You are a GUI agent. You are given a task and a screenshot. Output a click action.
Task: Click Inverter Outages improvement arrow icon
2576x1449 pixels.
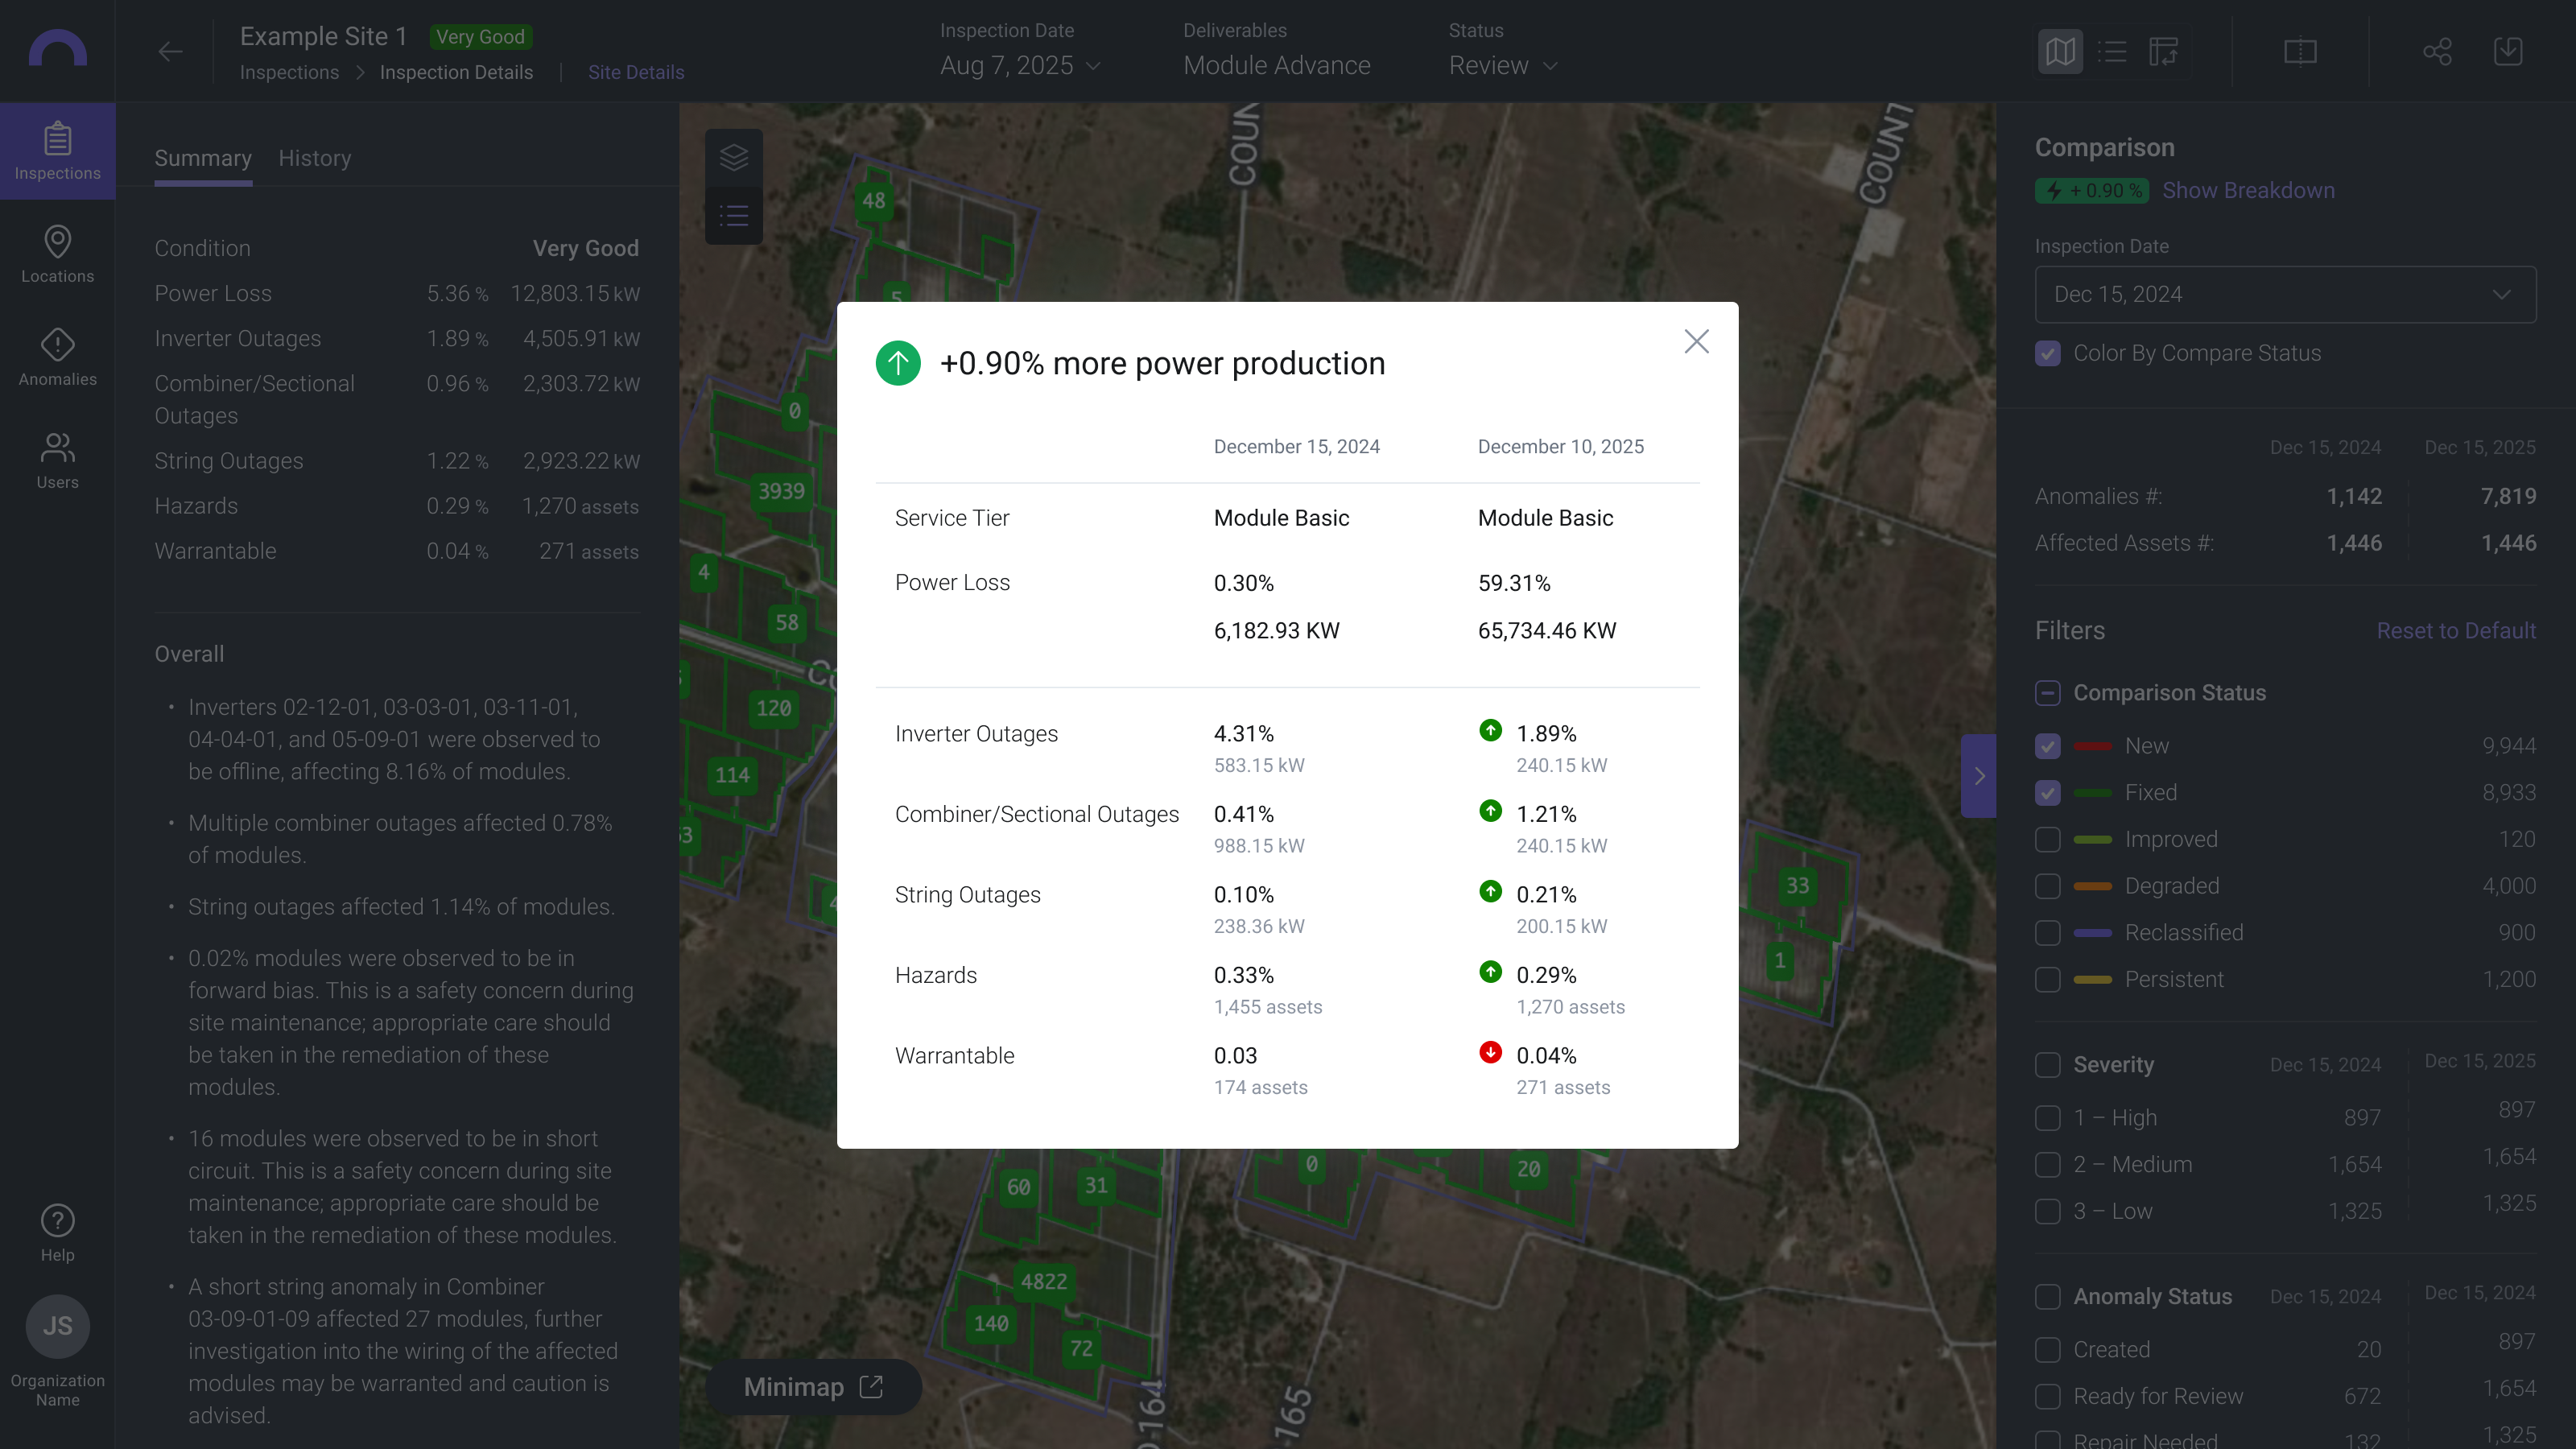(1490, 730)
